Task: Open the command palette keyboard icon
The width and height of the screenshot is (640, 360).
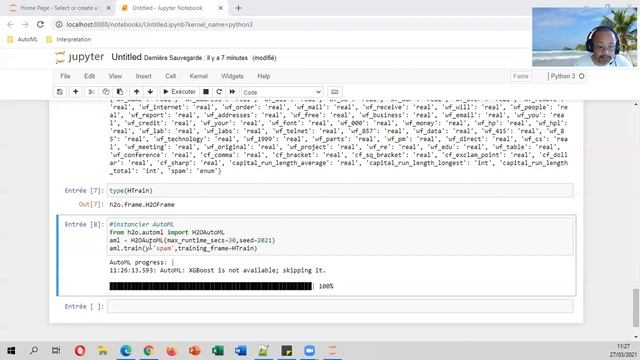Action: click(335, 92)
